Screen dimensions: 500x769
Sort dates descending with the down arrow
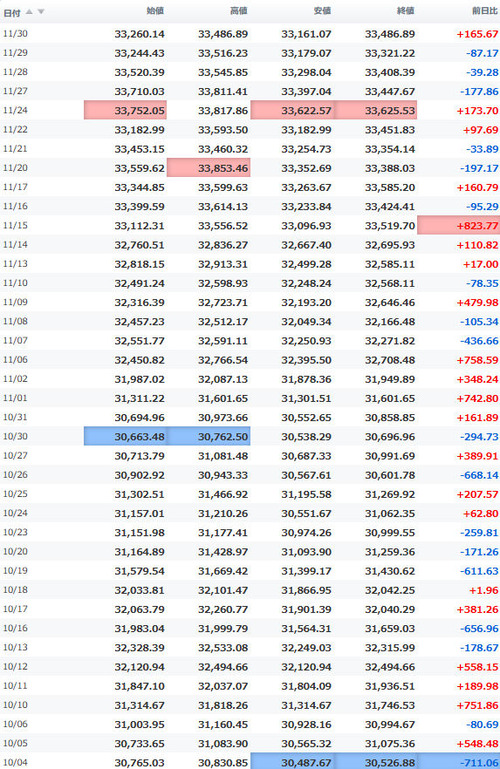point(41,11)
